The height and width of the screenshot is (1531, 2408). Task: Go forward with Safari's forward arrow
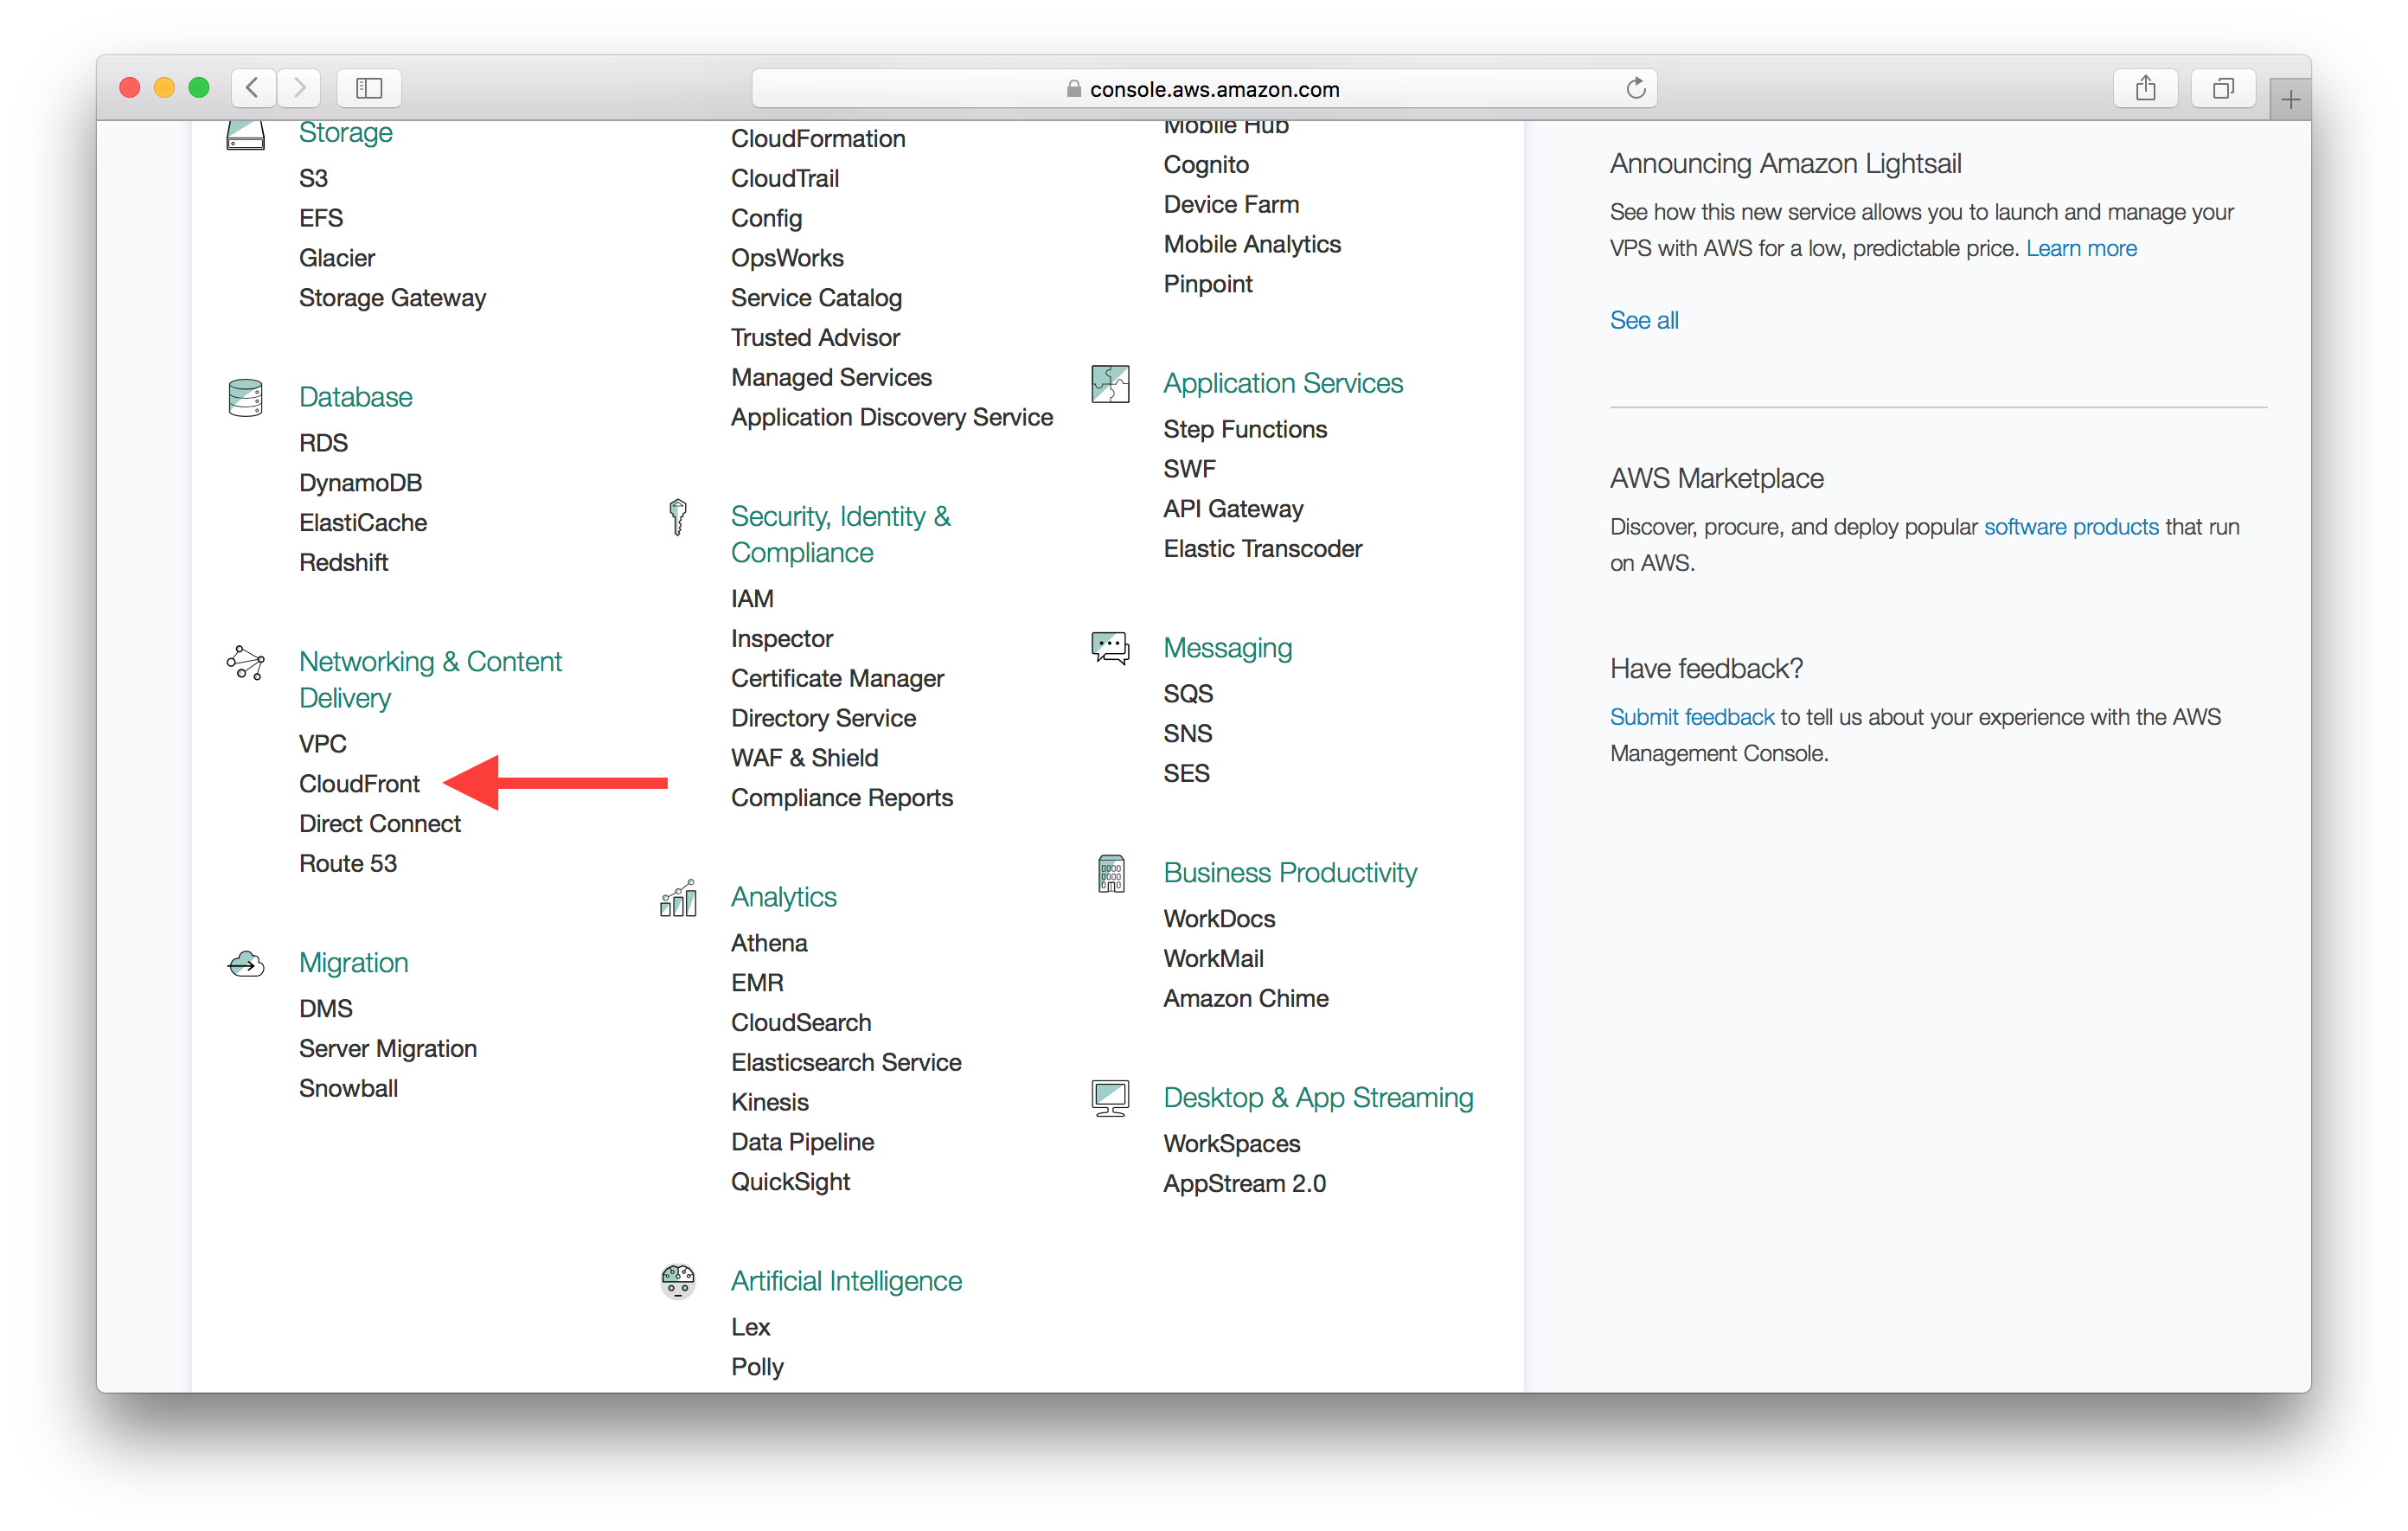point(299,88)
